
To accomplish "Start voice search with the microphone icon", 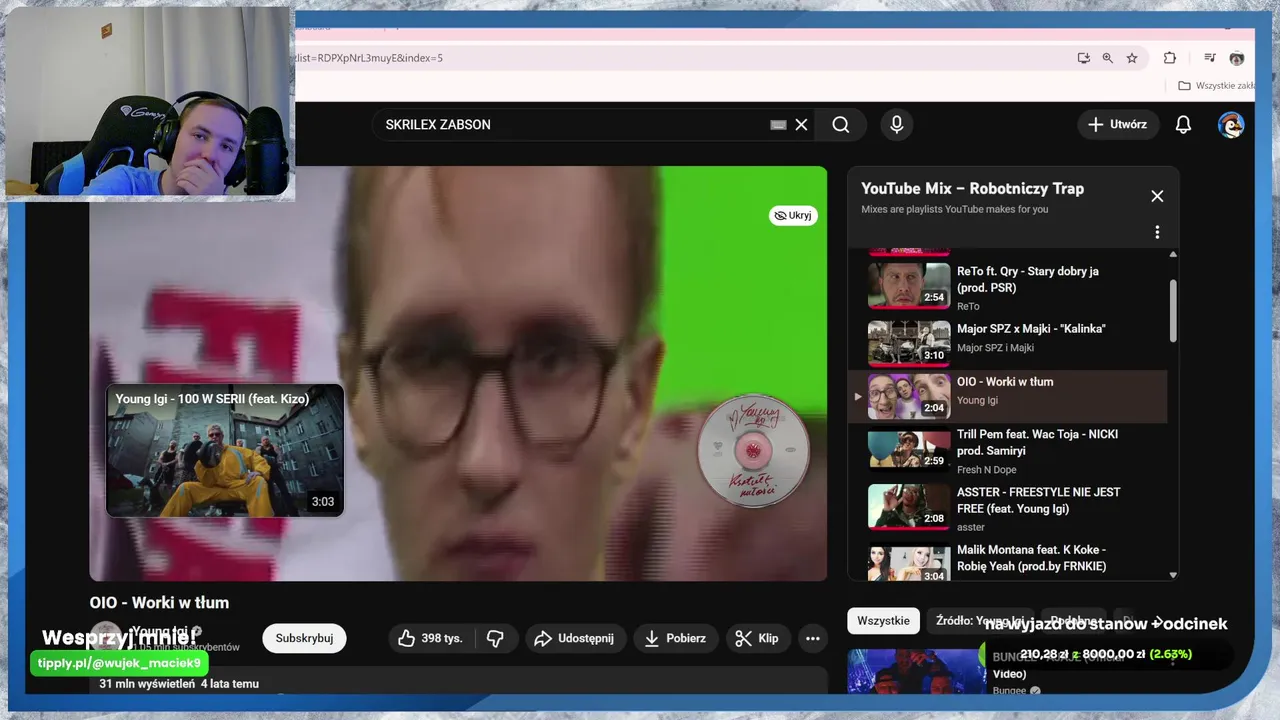I will click(897, 125).
